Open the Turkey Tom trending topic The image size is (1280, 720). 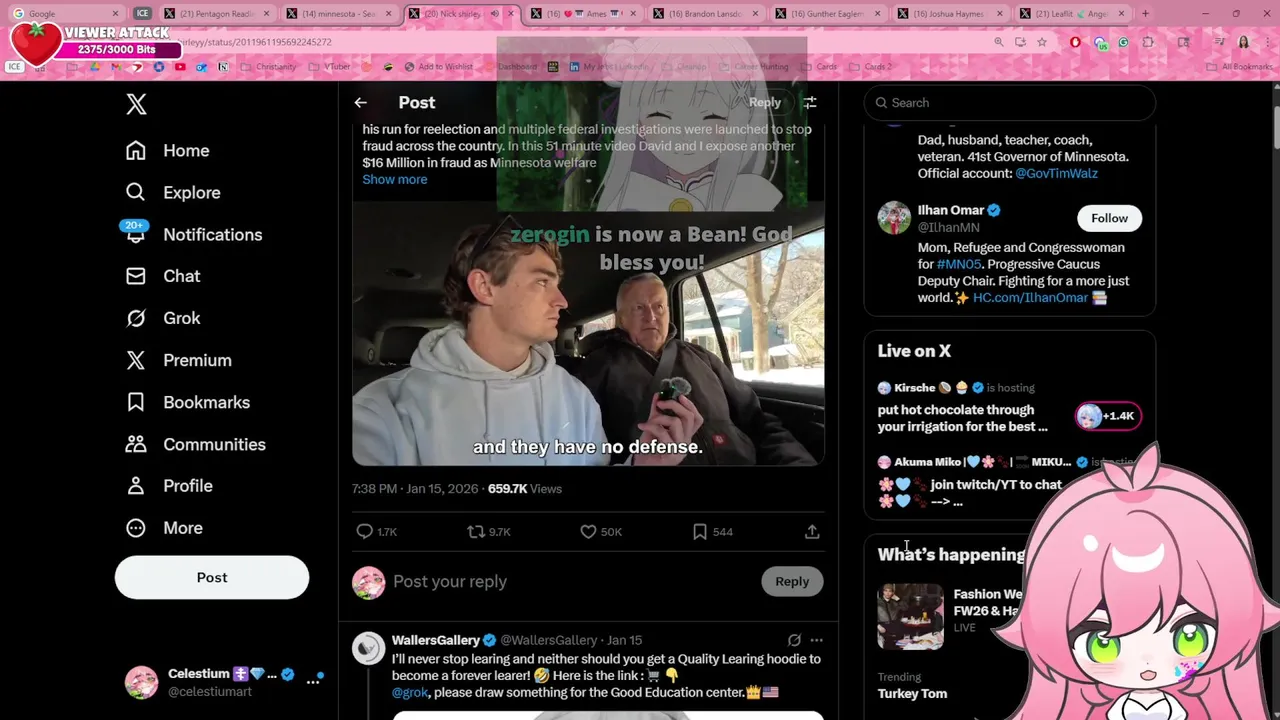click(912, 694)
